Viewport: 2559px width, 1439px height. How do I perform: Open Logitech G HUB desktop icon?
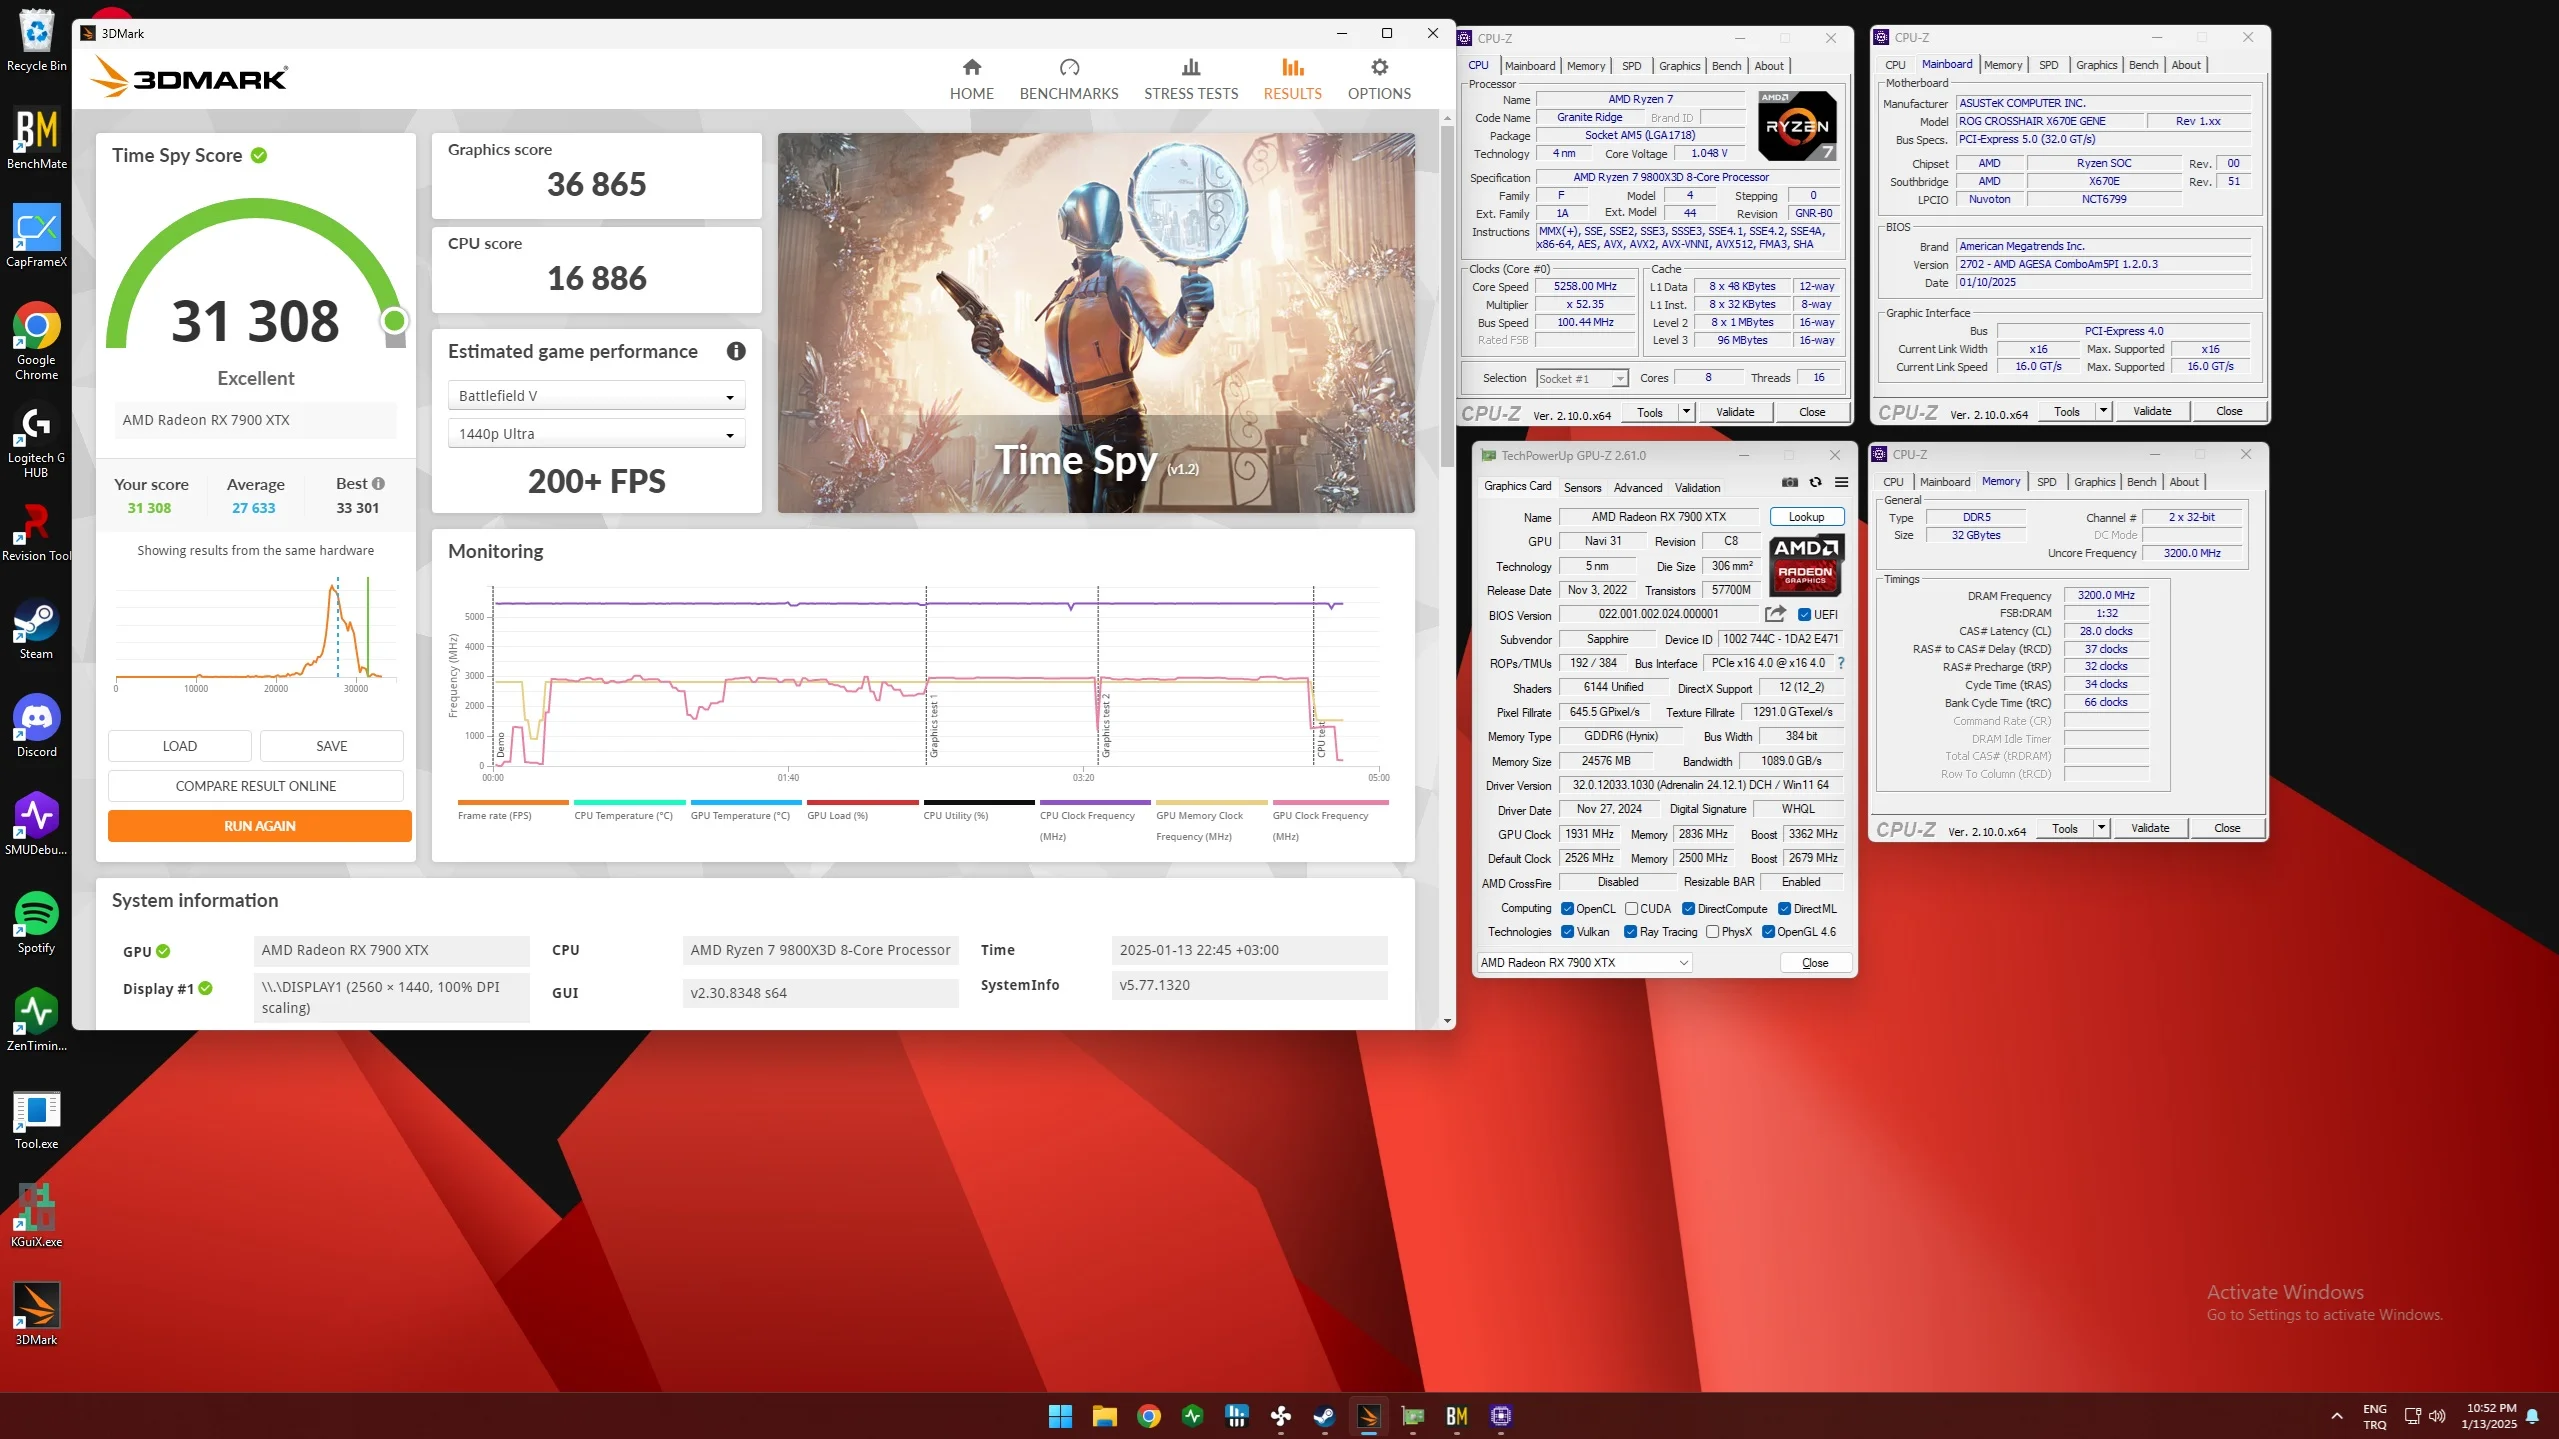point(37,441)
